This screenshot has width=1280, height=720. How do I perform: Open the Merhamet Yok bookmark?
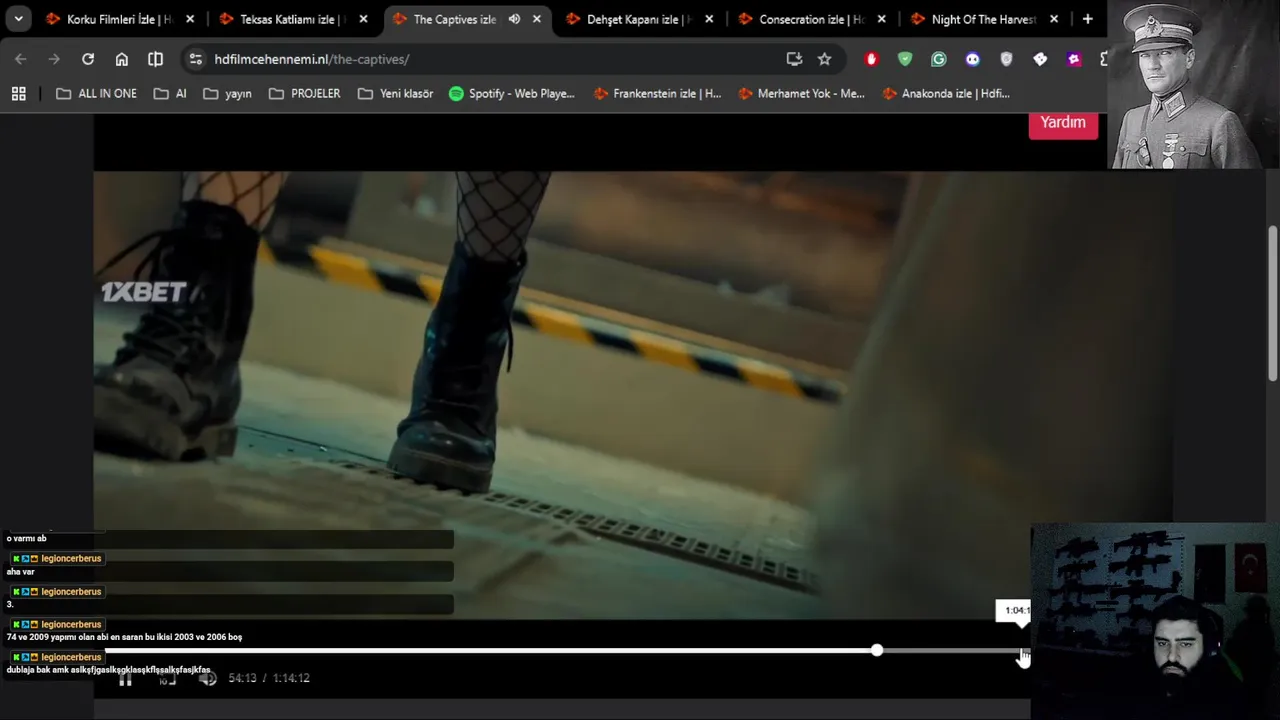801,93
